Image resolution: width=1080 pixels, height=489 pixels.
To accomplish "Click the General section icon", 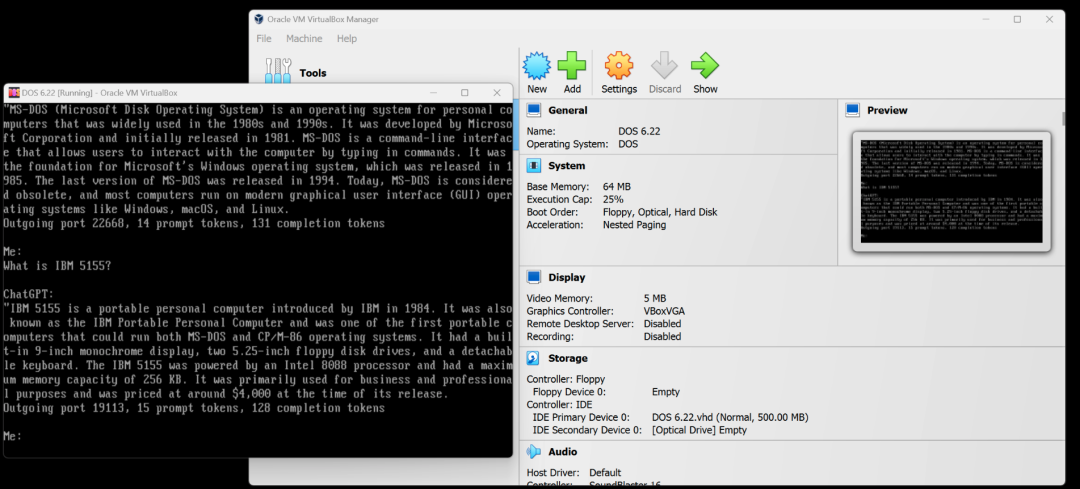I will pos(533,110).
